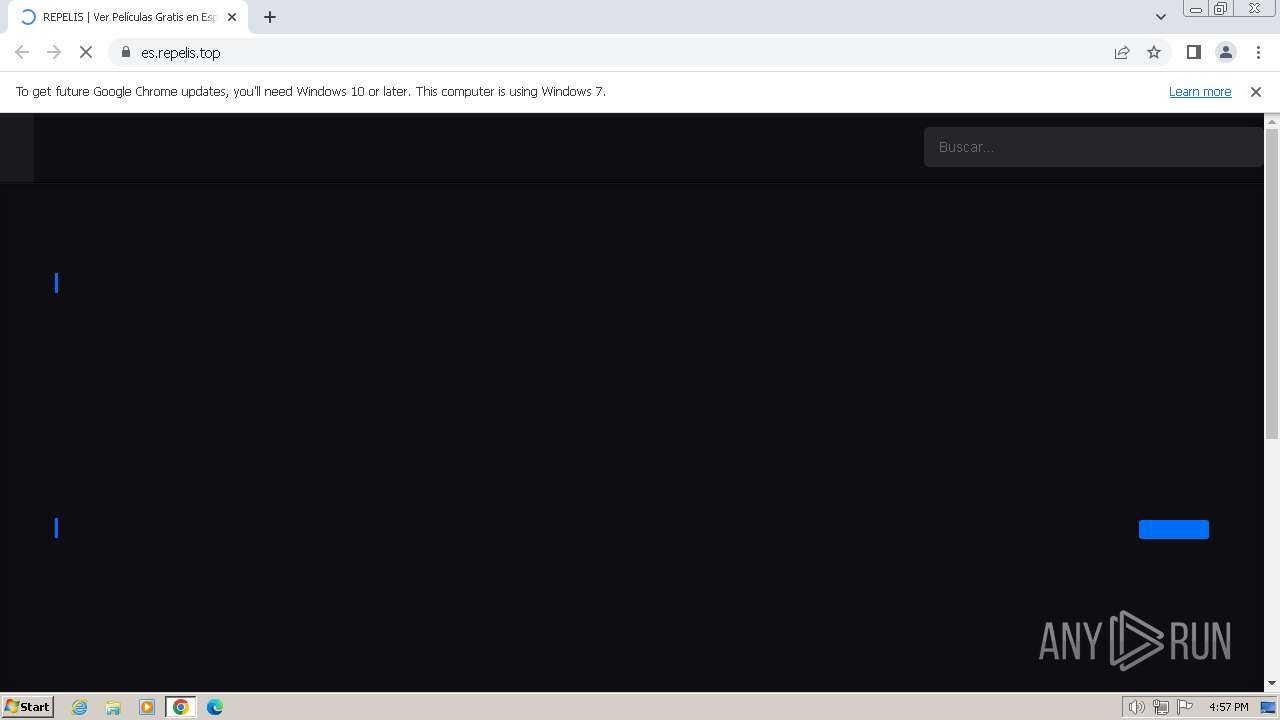Open Windows Media Player in taskbar
Screen dimensions: 1280x720
click(x=147, y=707)
